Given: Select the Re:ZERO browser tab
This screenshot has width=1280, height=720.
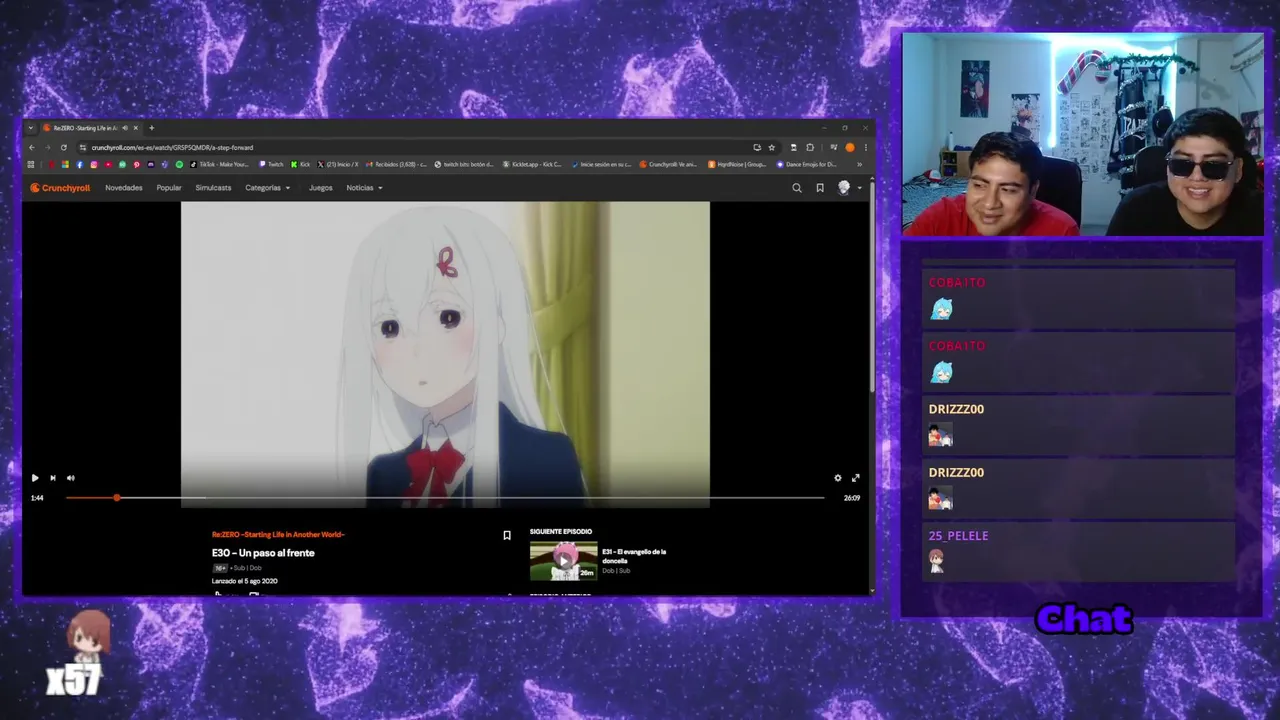Looking at the screenshot, I should [x=93, y=128].
